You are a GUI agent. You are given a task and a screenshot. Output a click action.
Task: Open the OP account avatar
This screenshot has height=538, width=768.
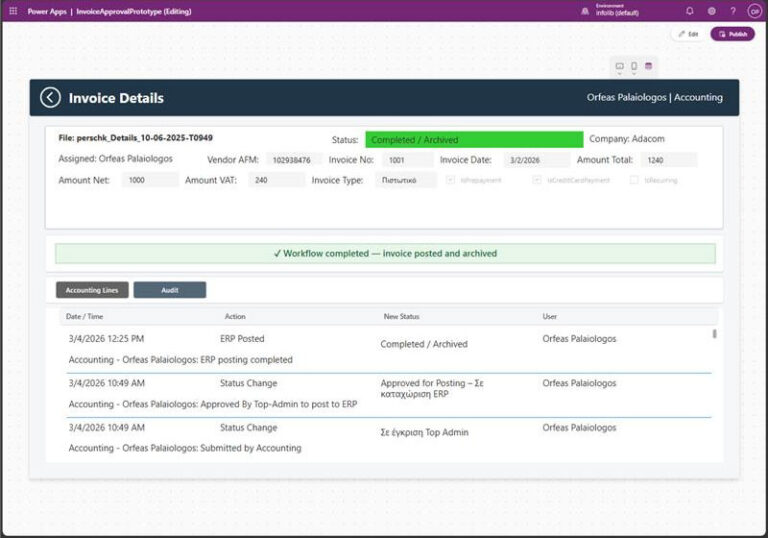coord(754,11)
